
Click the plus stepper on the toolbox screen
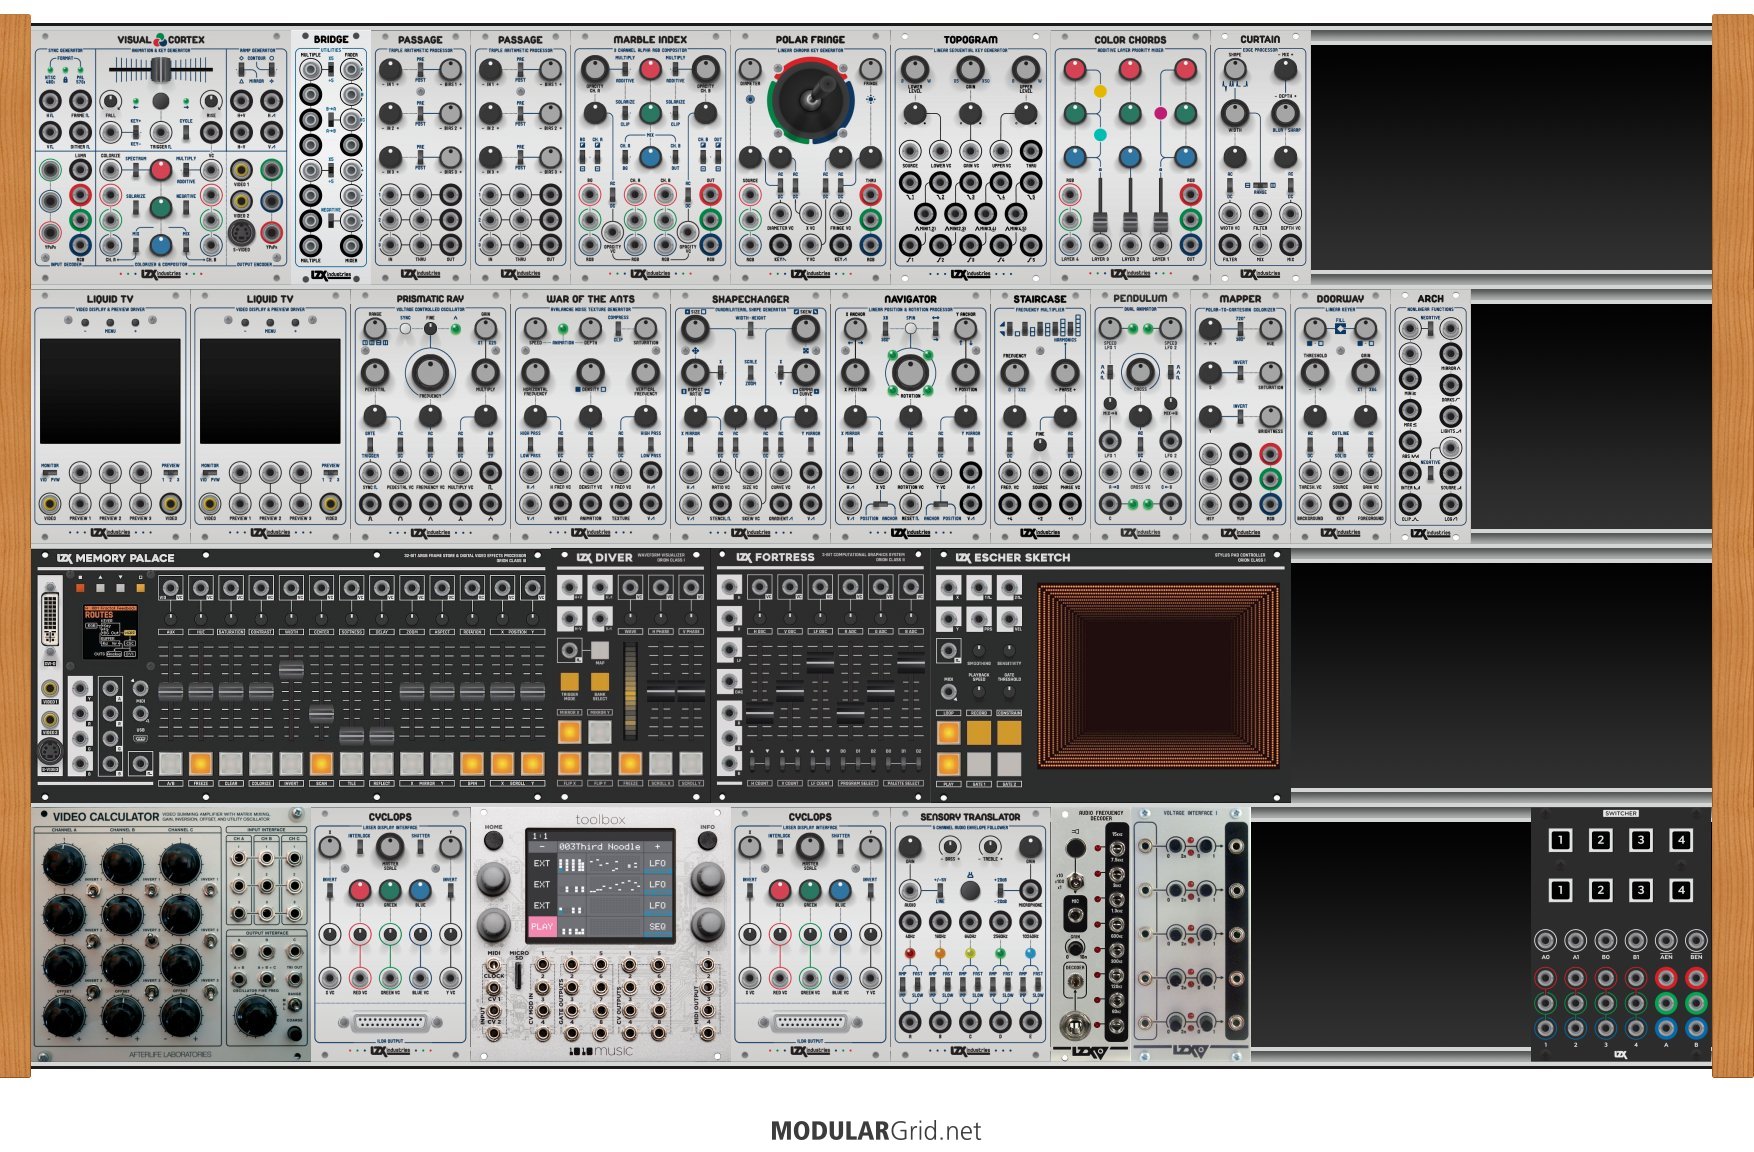click(x=657, y=846)
